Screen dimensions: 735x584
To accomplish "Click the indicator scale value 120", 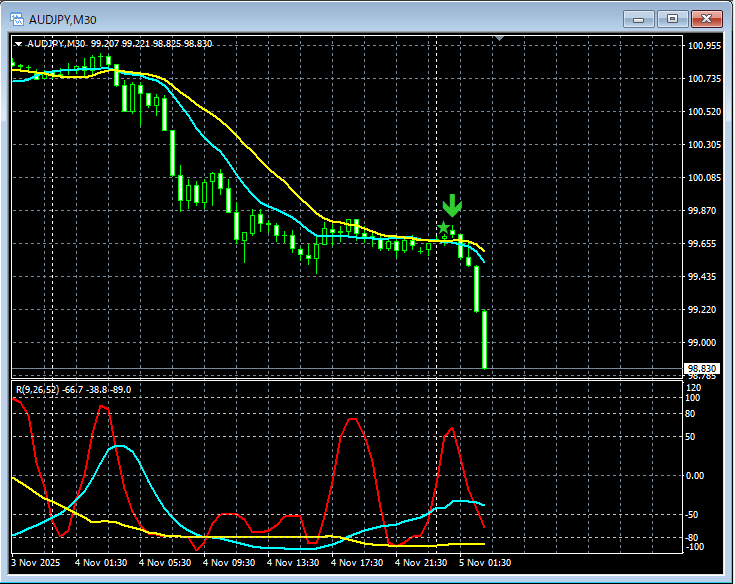I will (693, 388).
